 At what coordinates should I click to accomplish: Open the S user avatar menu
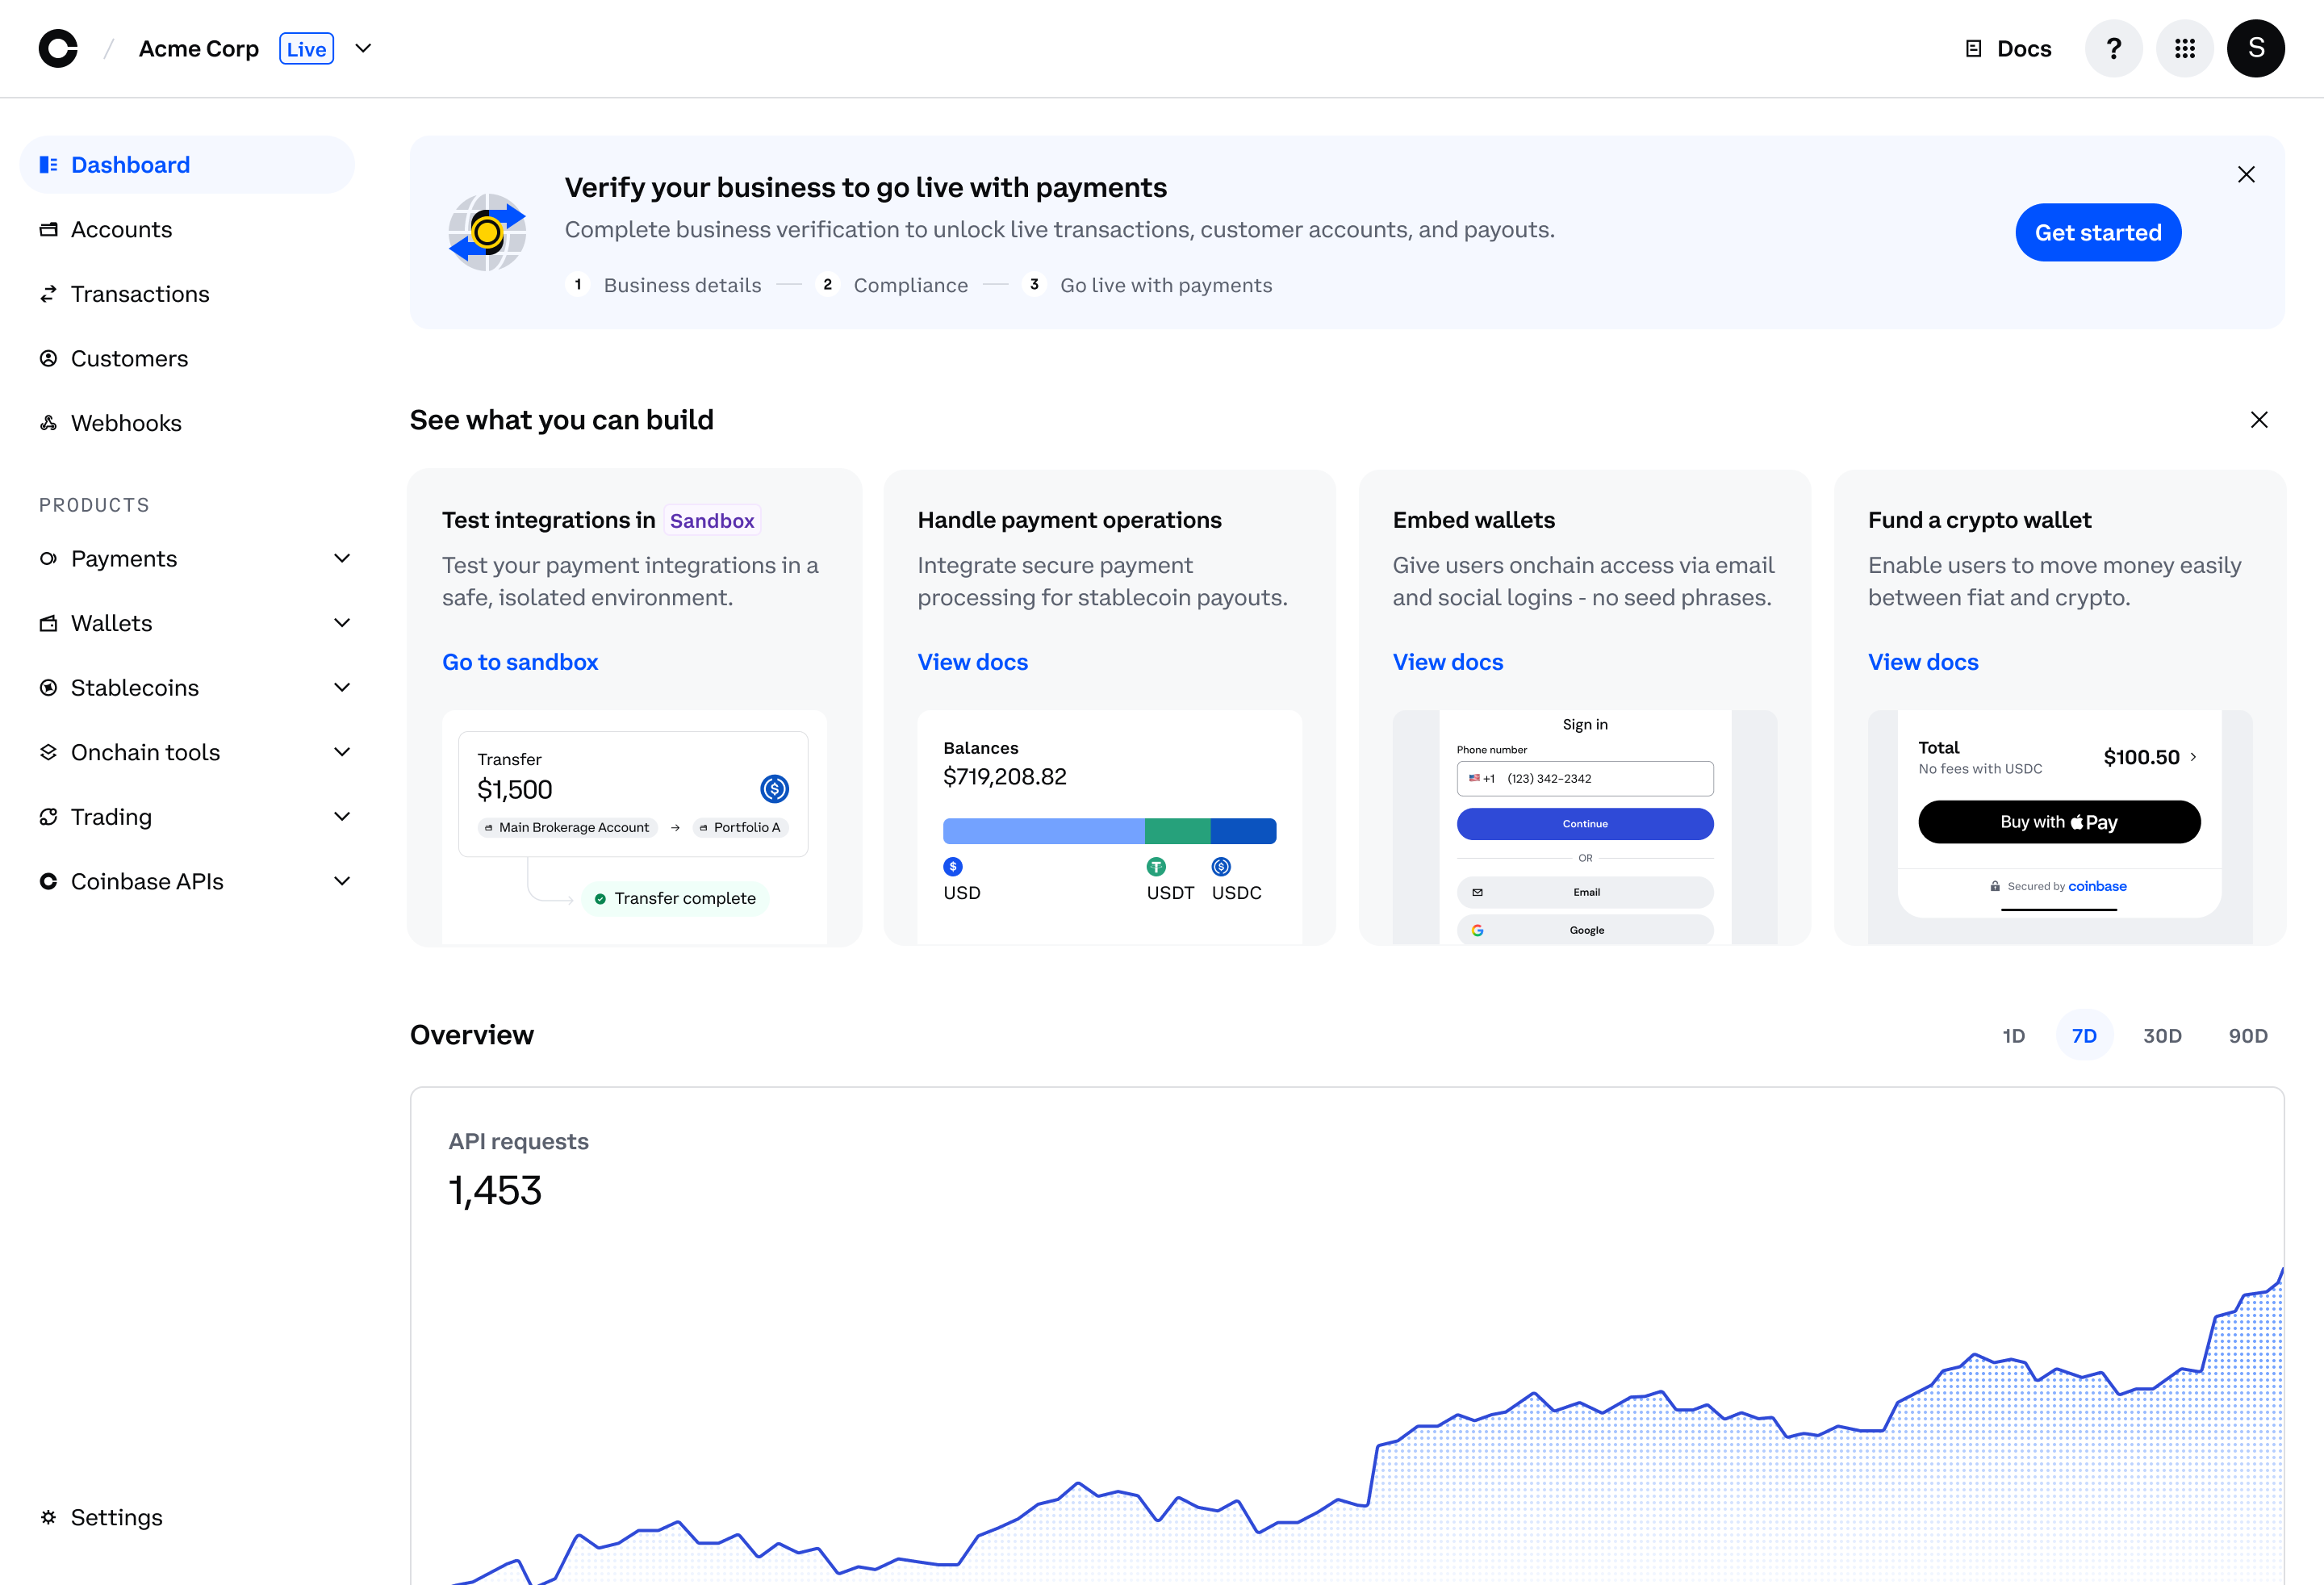point(2255,48)
